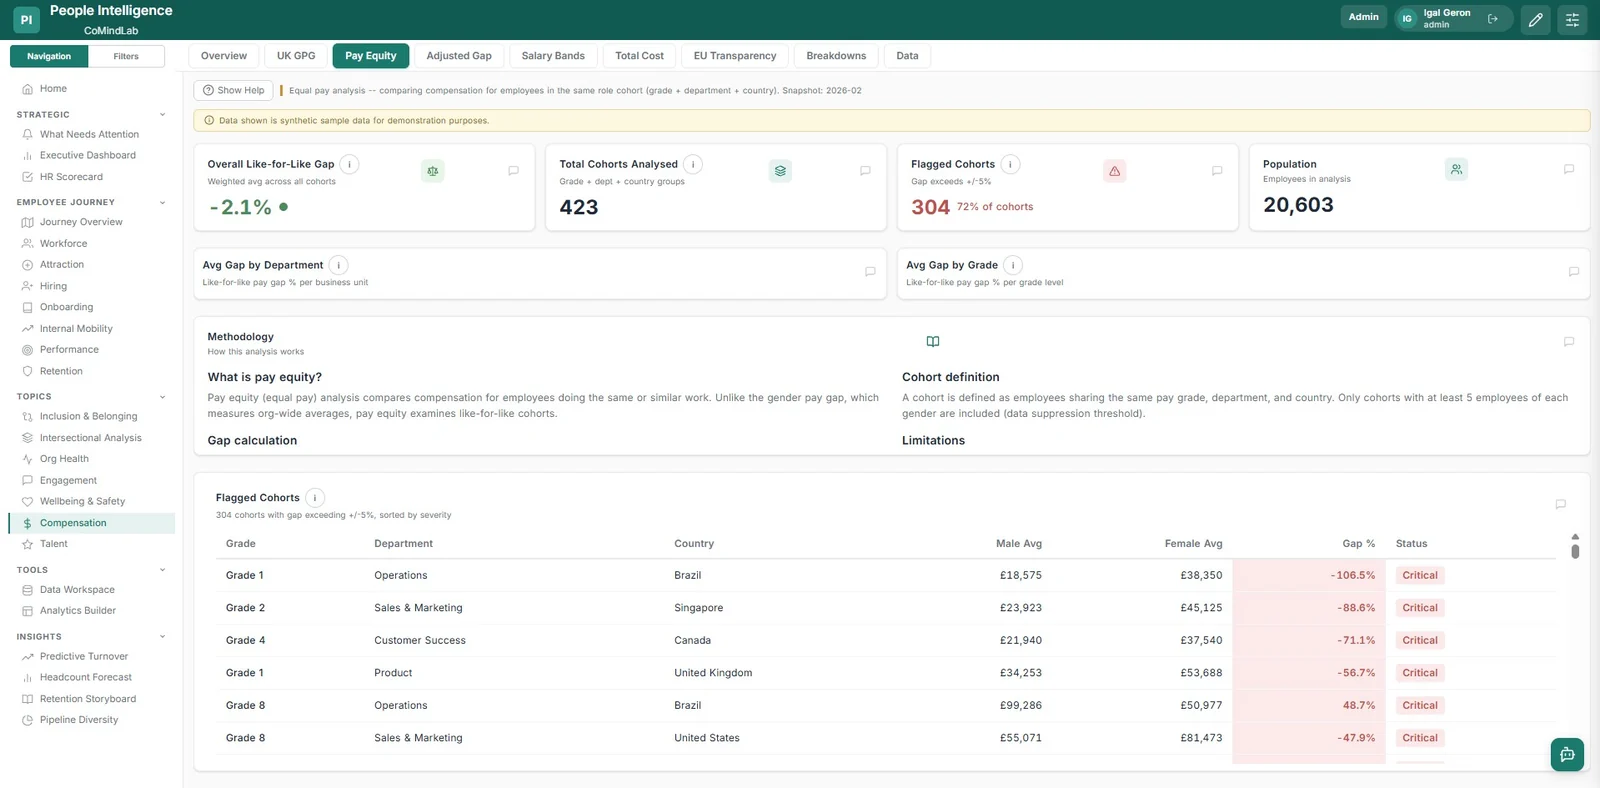Collapse the INSIGHTS sidebar section

point(162,637)
